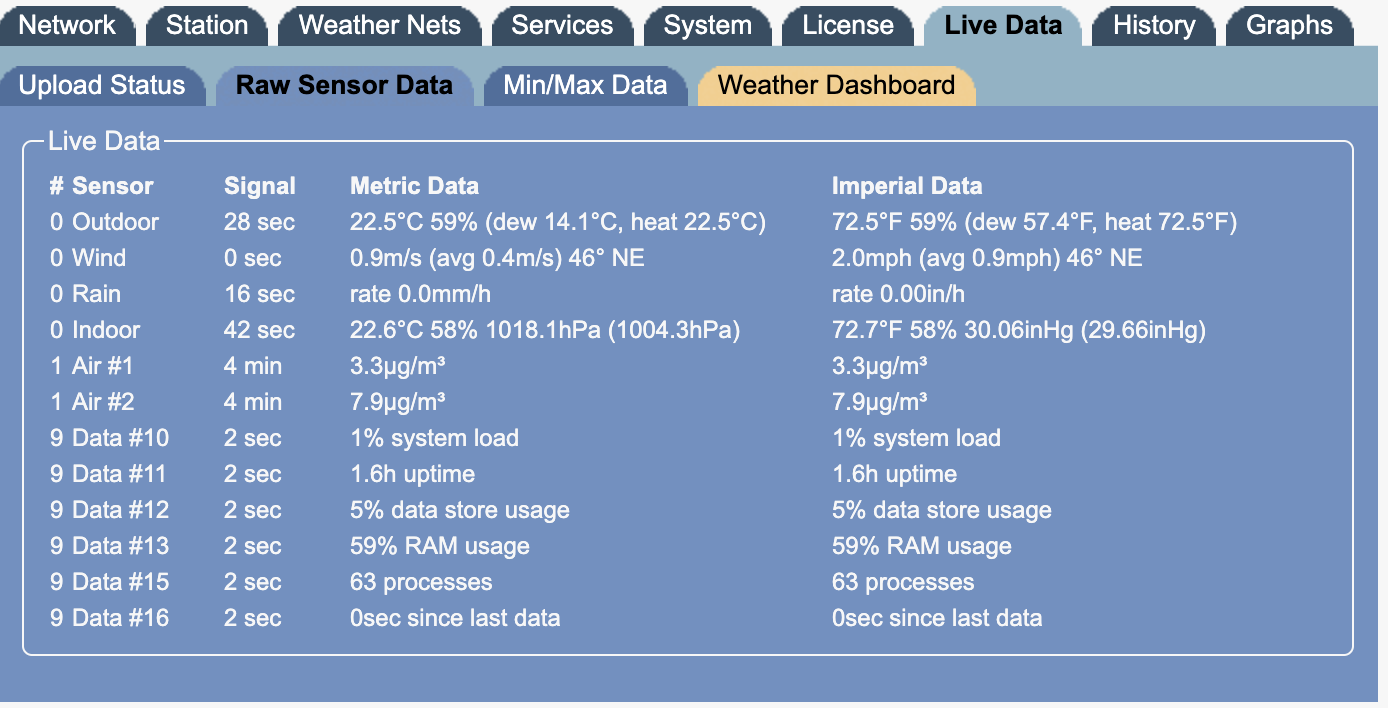Open the Network tab

pos(68,25)
